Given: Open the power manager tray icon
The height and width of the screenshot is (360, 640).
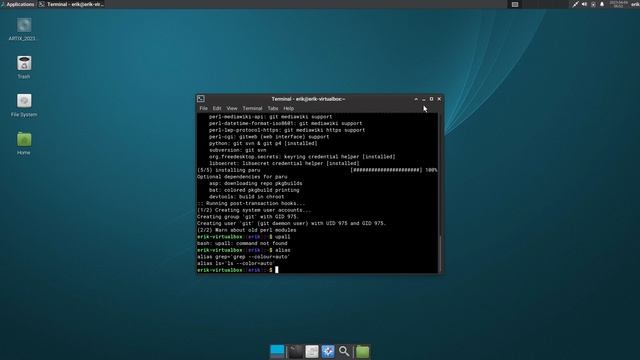Looking at the screenshot, I should [593, 4].
